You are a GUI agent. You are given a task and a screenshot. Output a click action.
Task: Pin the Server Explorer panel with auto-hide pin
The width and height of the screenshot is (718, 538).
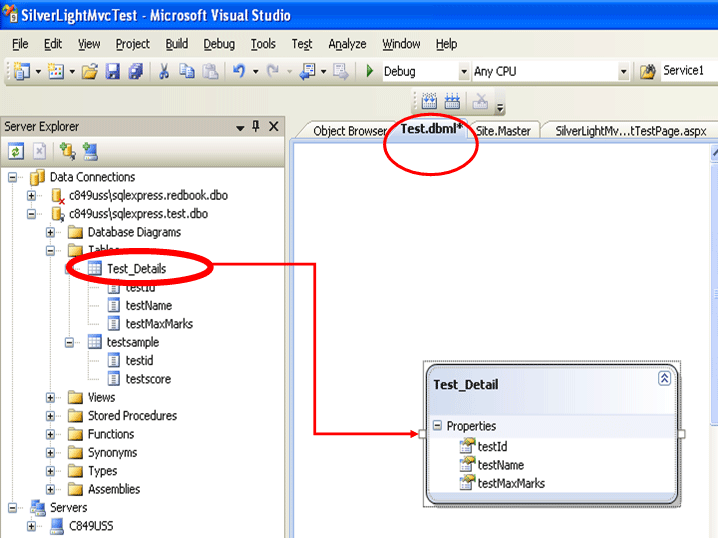(x=256, y=126)
